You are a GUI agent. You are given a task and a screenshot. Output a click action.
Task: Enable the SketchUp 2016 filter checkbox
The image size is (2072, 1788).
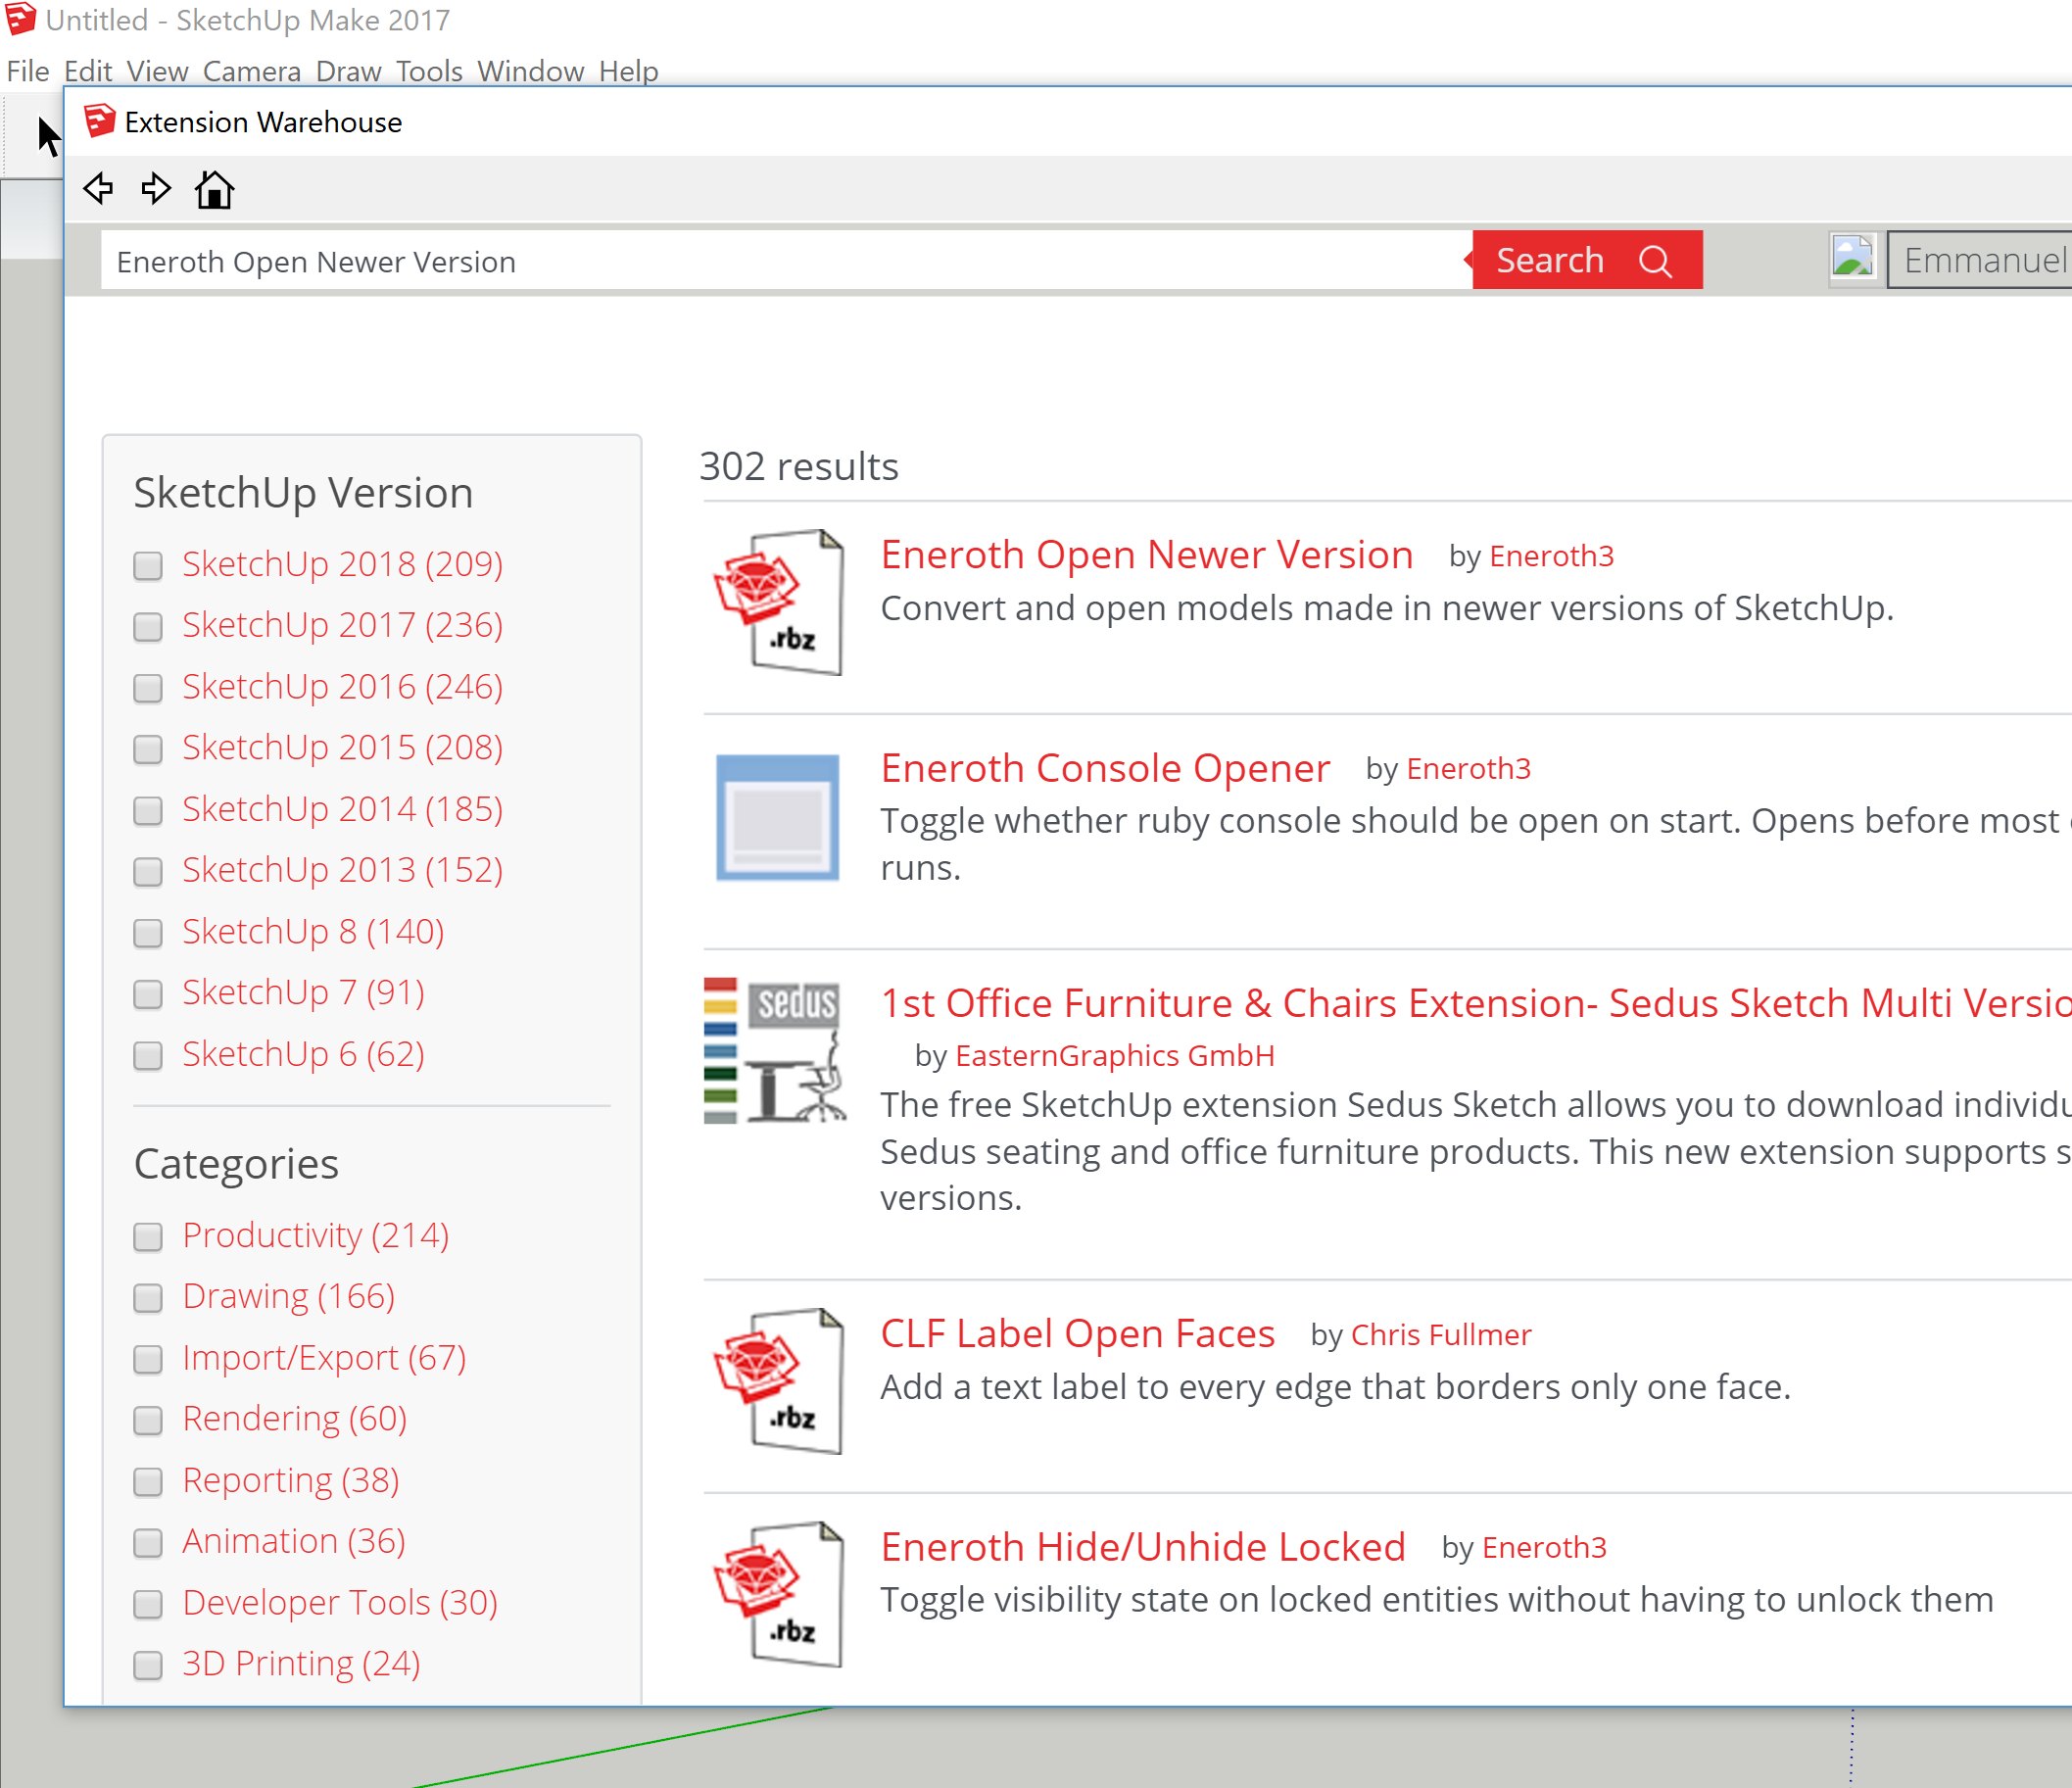pos(148,688)
